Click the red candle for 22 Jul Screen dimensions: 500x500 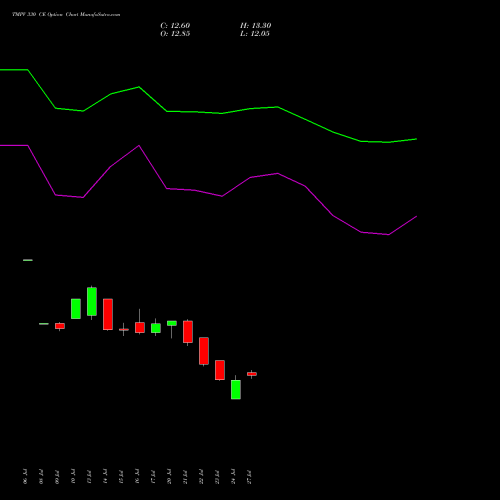[x=204, y=351]
